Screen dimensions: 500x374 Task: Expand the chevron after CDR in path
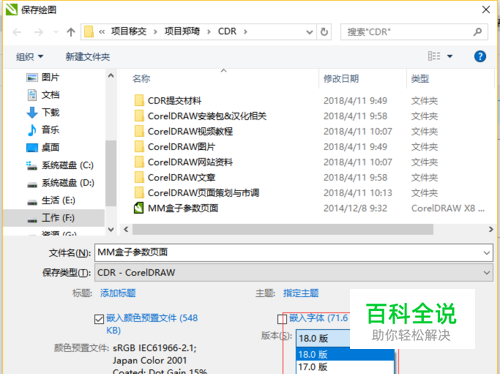(x=245, y=32)
